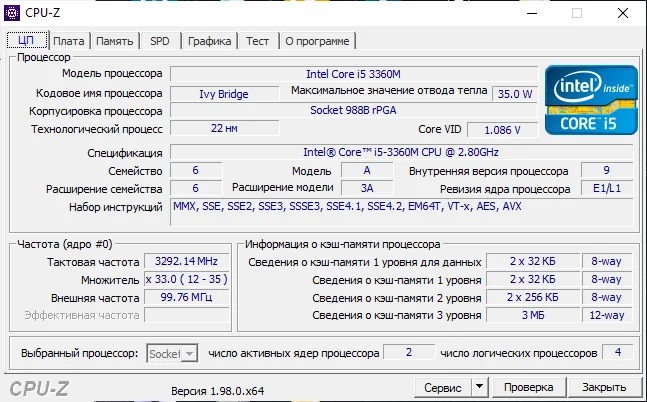The image size is (647, 402).
Task: Click the Модель value A
Action: [367, 170]
